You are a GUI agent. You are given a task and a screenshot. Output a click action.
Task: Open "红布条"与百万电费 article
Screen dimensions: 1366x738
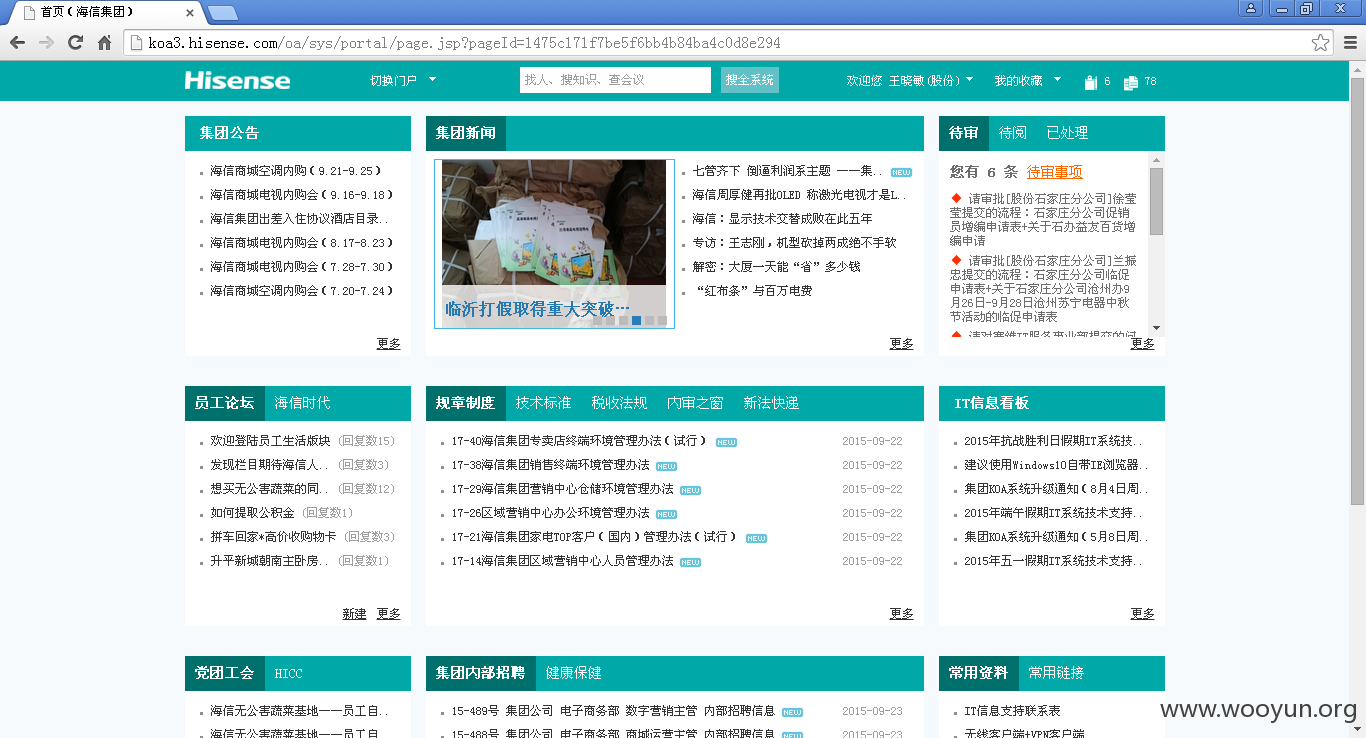pyautogui.click(x=752, y=291)
